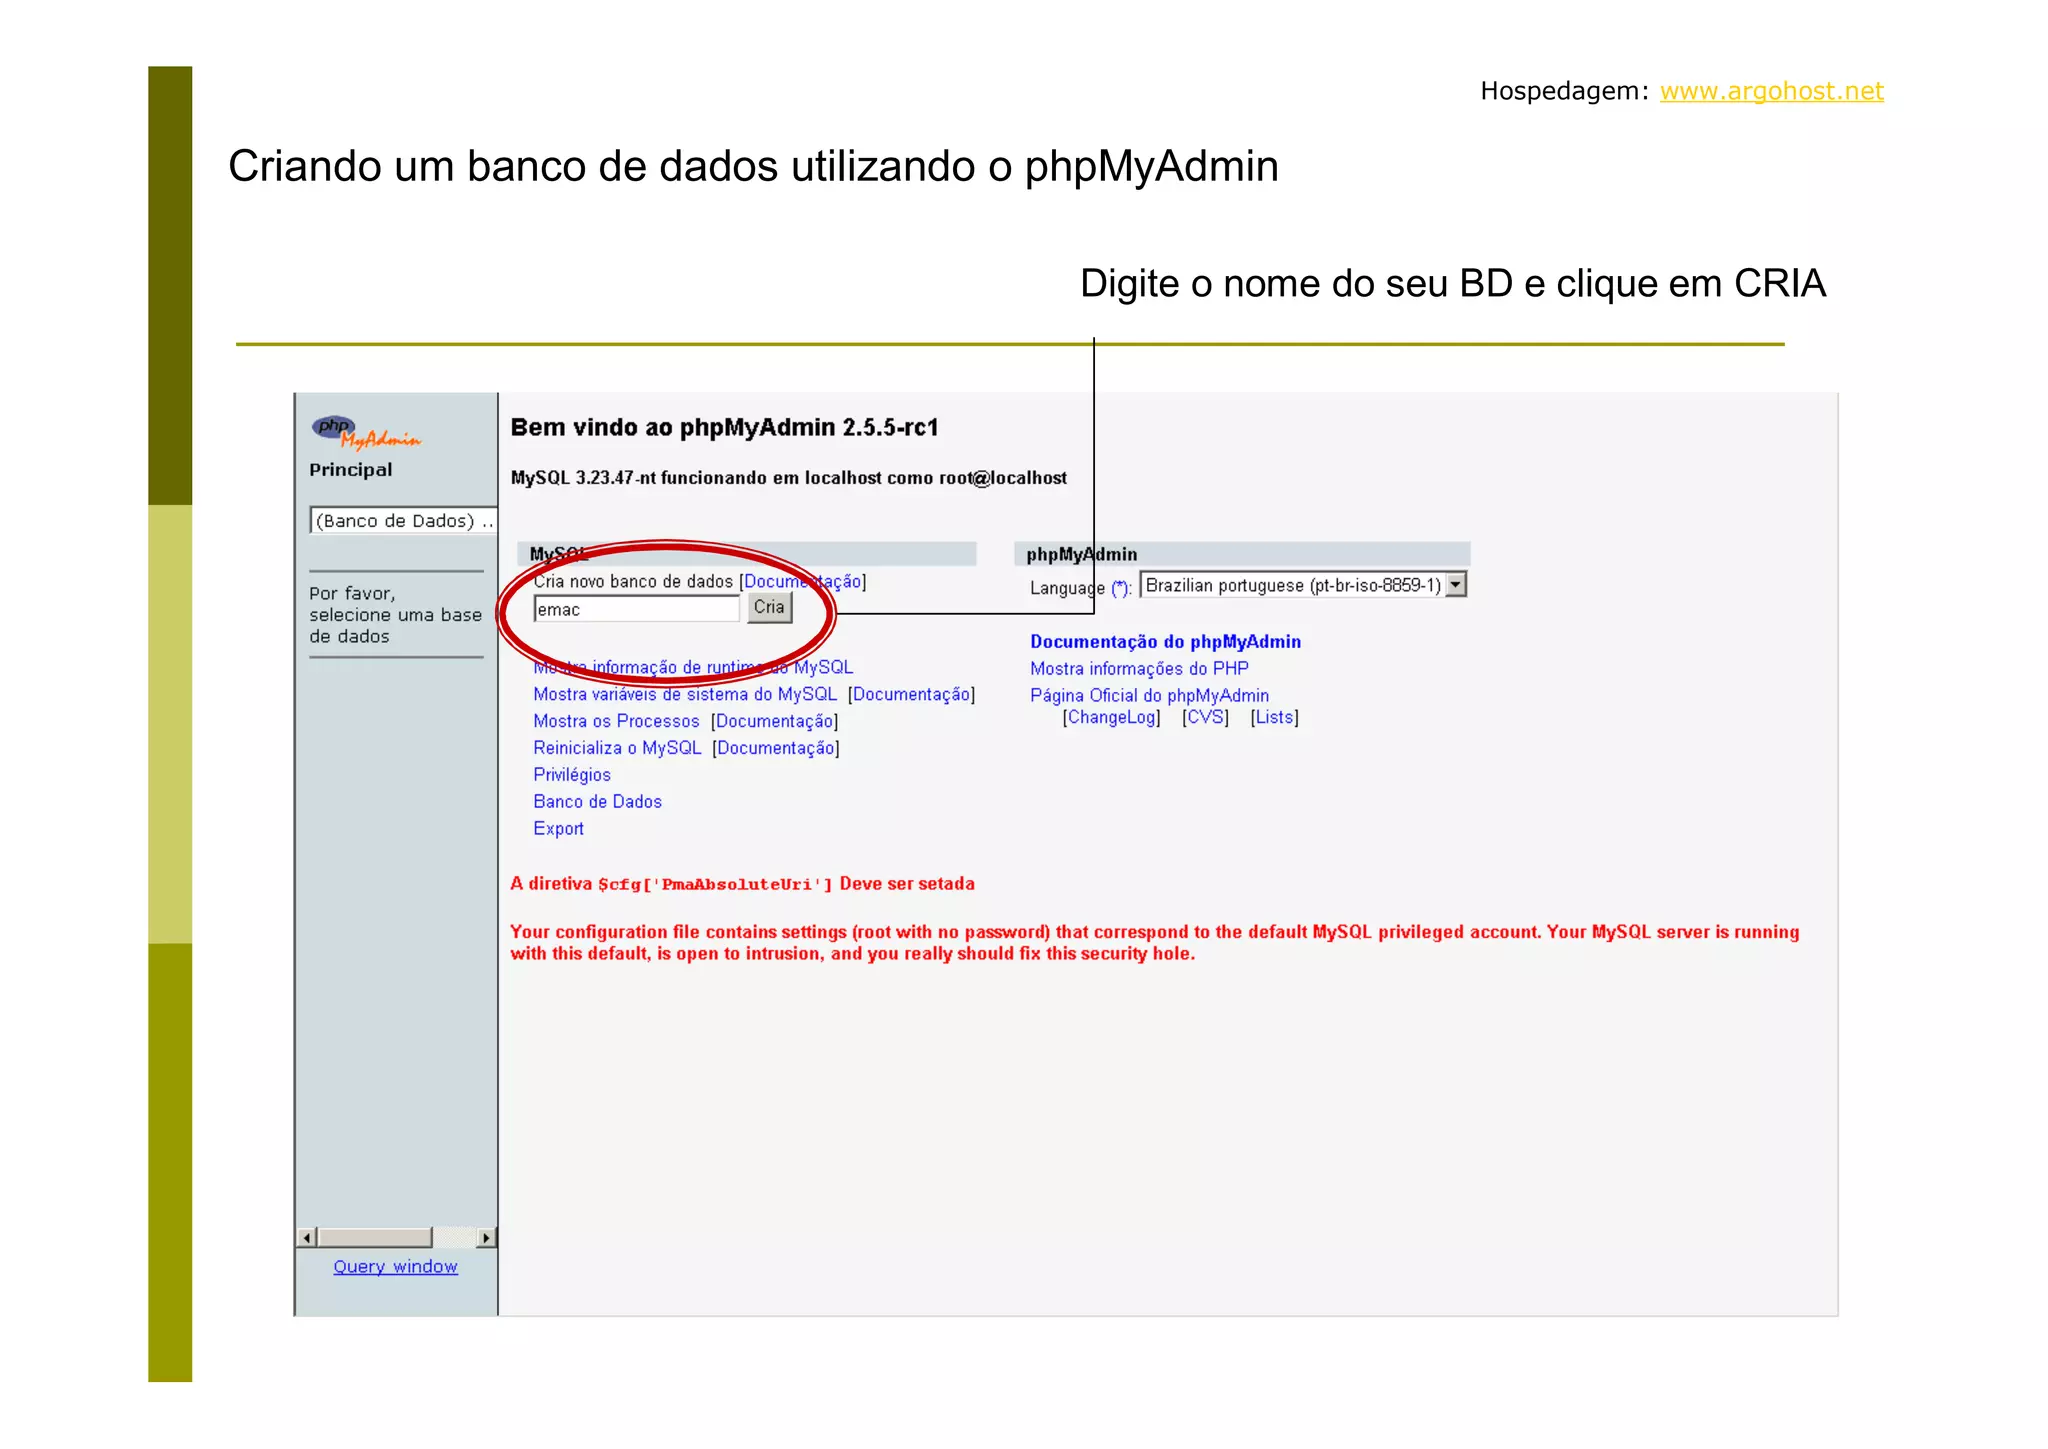Click the Query window link

click(x=395, y=1266)
